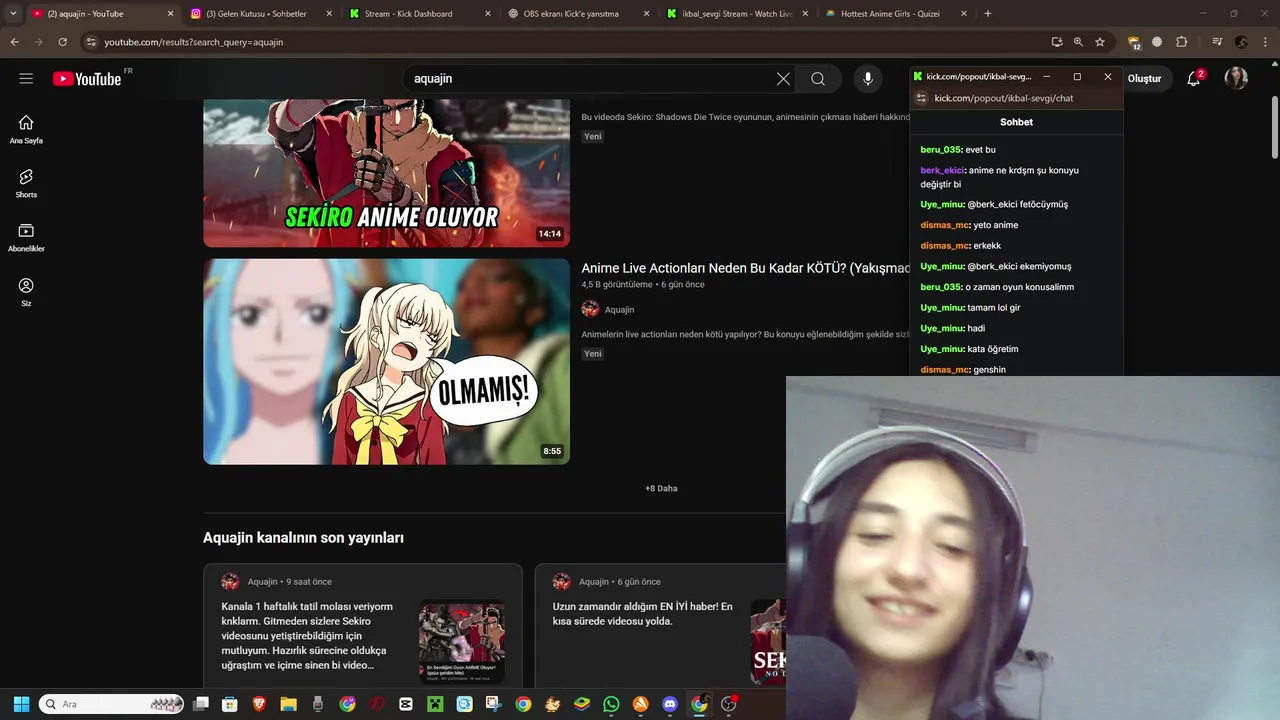Switch to OBS ekranı Kick'e yansıtma tab

coord(578,13)
